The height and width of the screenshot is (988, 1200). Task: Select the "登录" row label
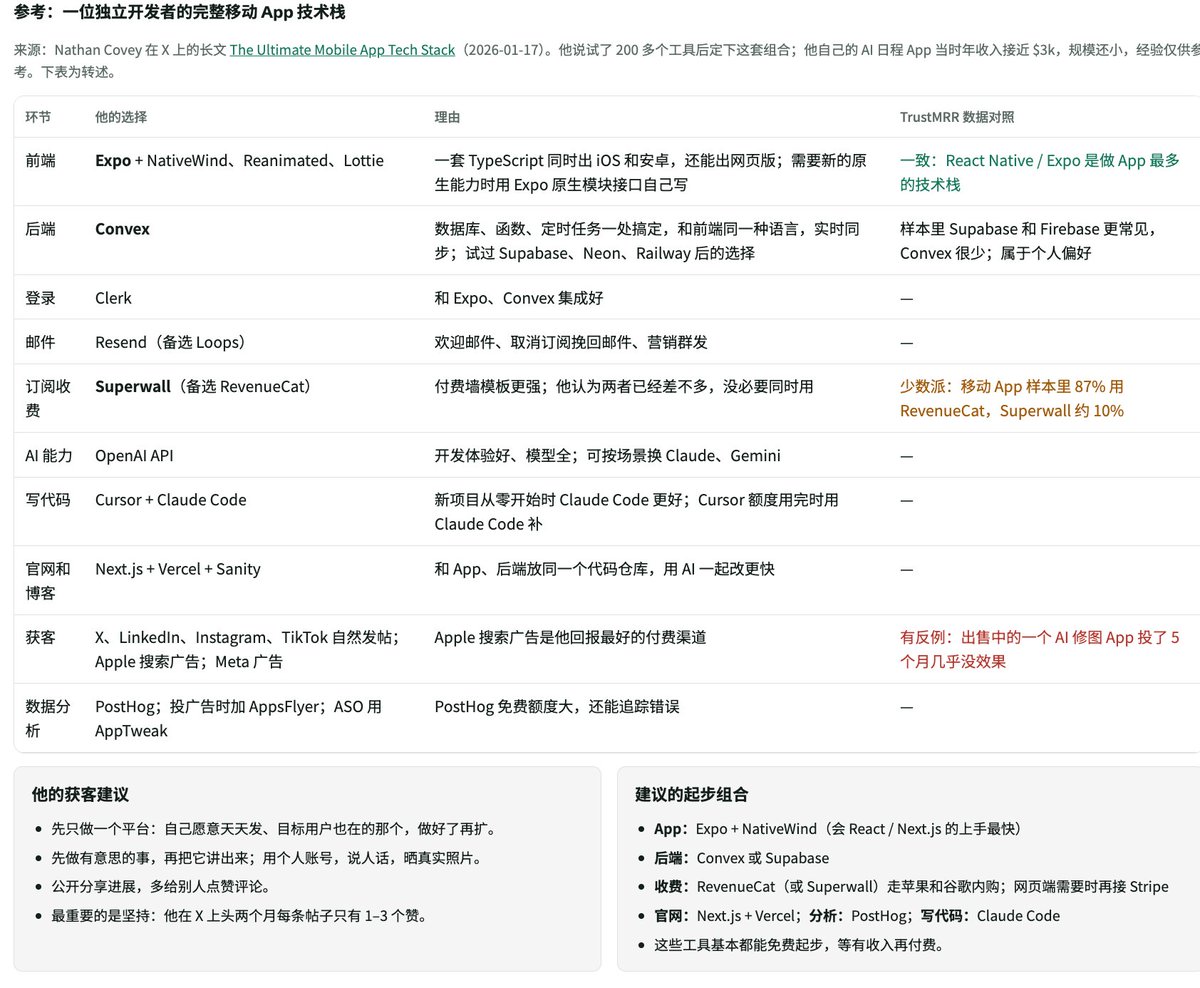click(x=40, y=298)
